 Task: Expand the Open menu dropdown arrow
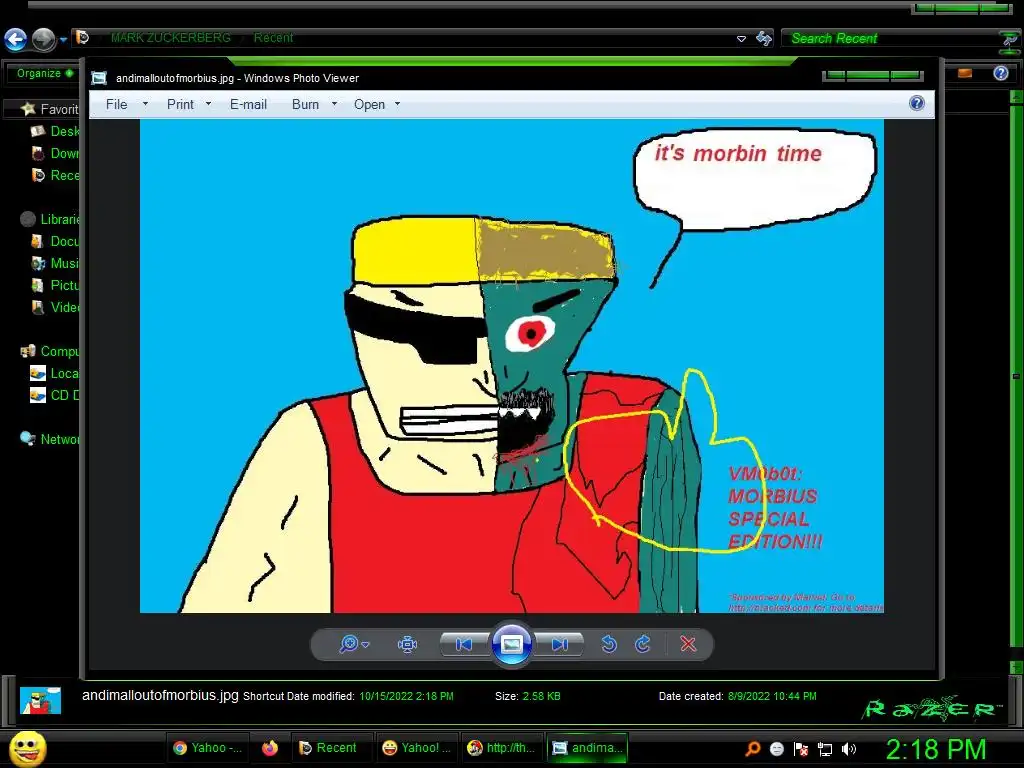(397, 104)
